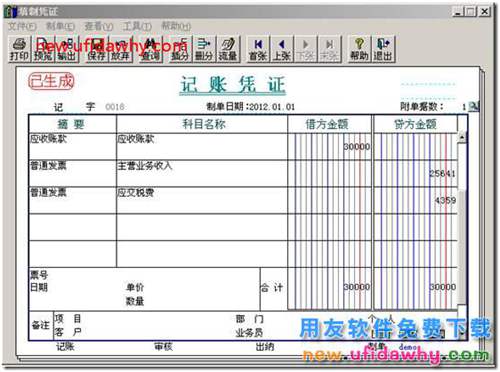
Task: Click the 记账凭证 voucher title
Action: coord(233,85)
